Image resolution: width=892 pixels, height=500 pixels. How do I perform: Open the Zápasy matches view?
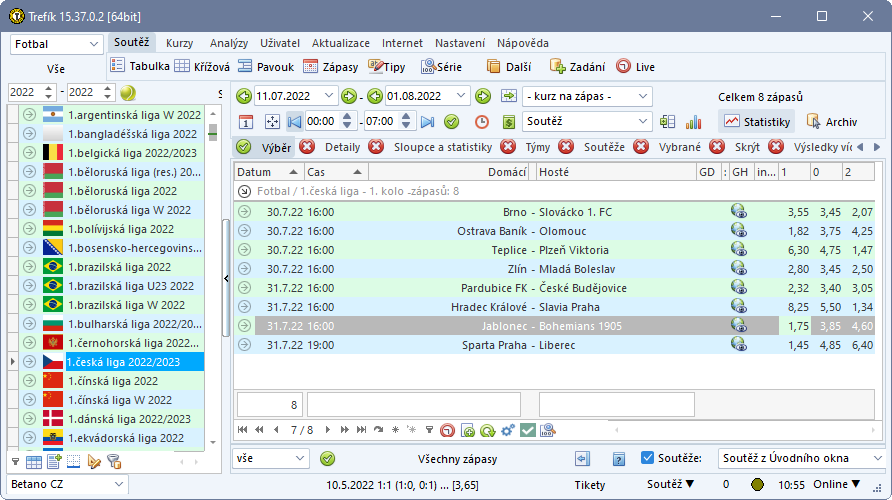(x=331, y=67)
